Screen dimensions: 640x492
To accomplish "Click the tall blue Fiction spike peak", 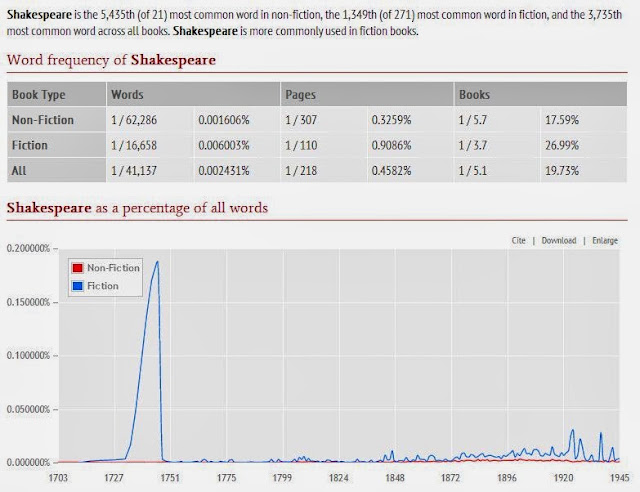I will coord(158,262).
